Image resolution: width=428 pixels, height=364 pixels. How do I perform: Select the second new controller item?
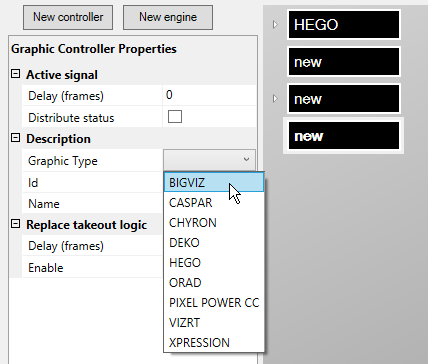click(x=344, y=99)
